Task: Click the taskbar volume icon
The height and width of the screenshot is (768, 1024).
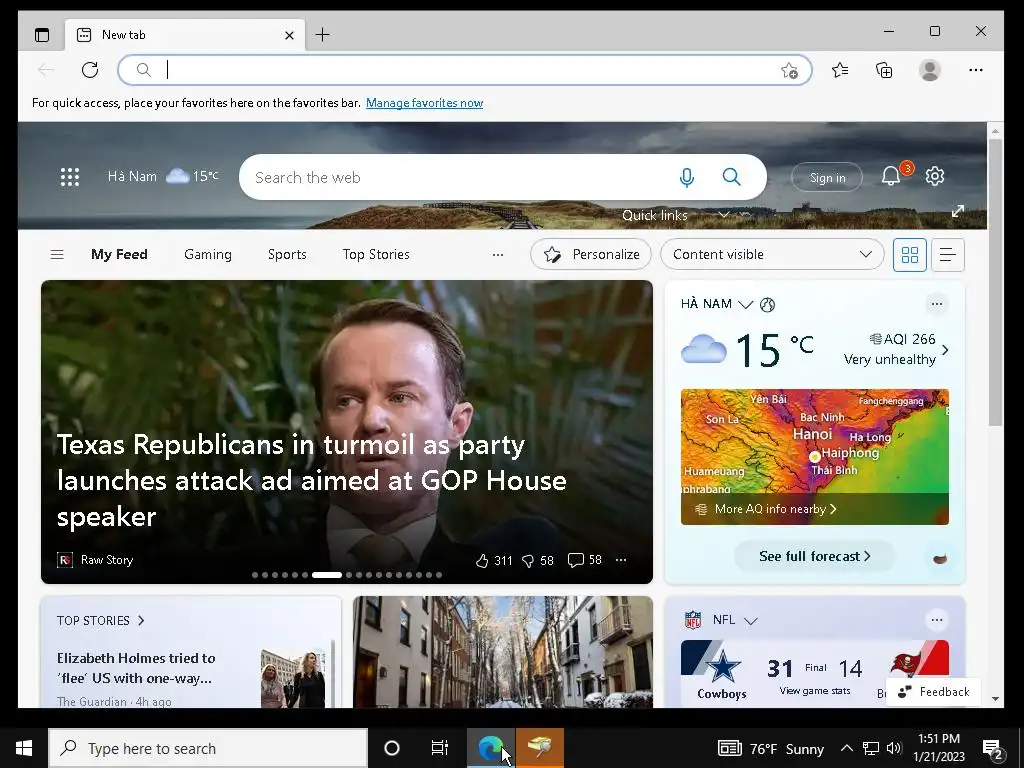Action: pos(894,748)
